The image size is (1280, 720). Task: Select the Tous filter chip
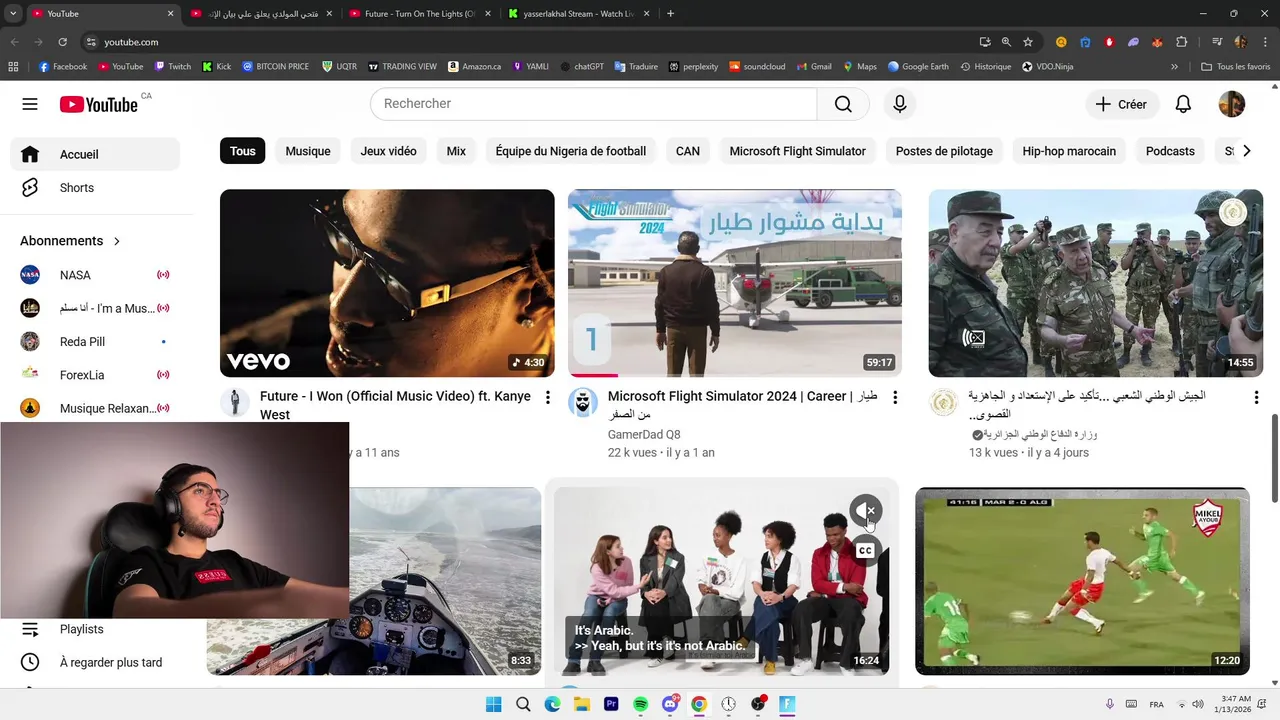point(243,151)
